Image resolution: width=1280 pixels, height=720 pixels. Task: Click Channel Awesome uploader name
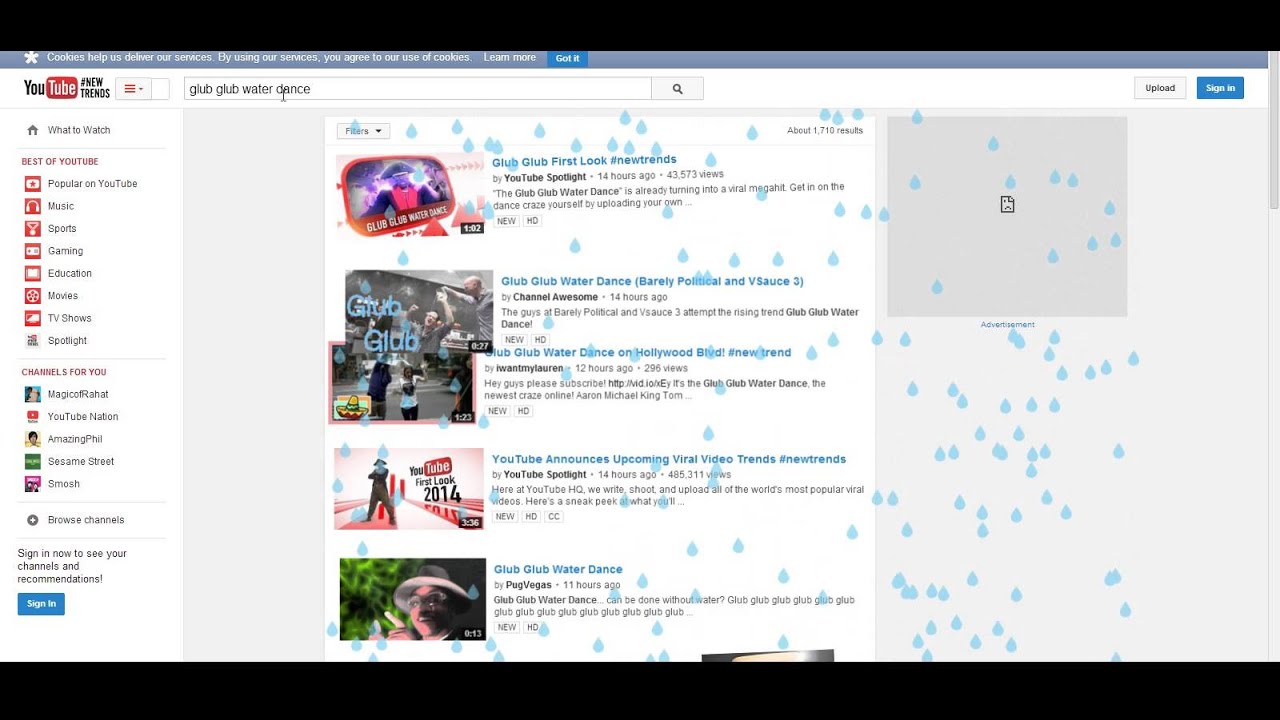pos(555,297)
